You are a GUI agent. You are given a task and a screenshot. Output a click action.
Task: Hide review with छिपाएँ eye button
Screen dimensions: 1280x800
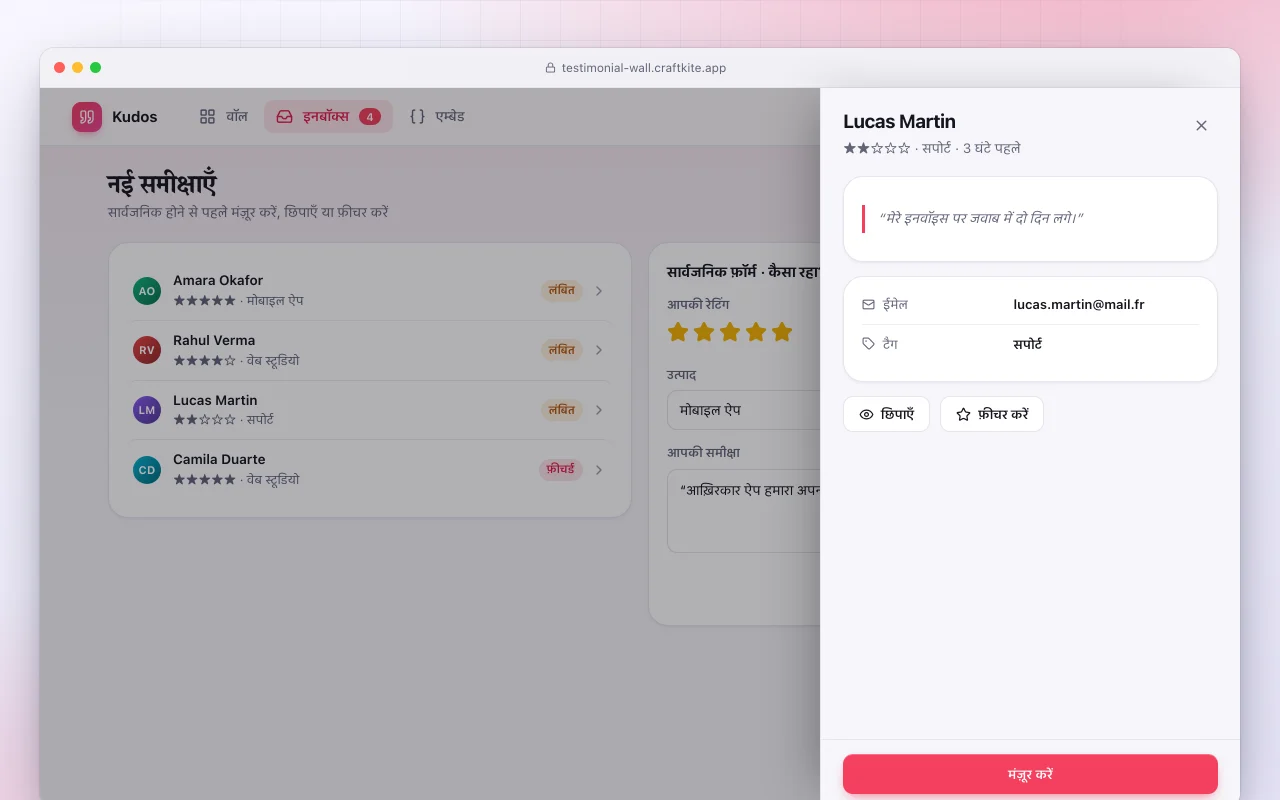tap(886, 414)
